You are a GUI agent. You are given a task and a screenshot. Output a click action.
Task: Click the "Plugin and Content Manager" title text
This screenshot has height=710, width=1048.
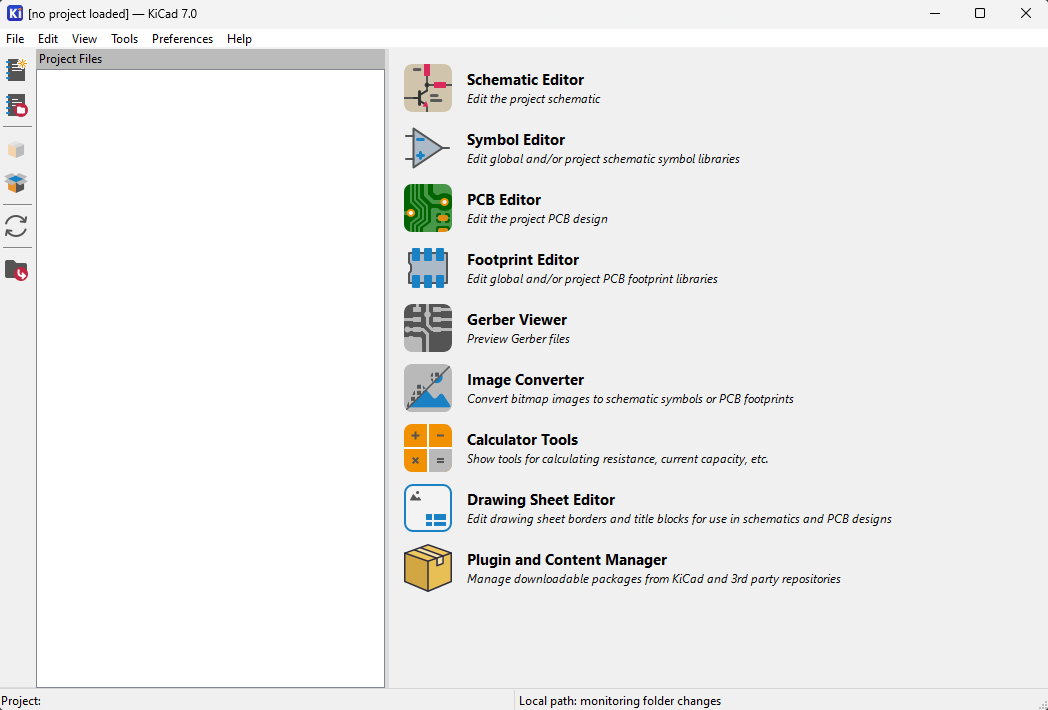coord(567,560)
